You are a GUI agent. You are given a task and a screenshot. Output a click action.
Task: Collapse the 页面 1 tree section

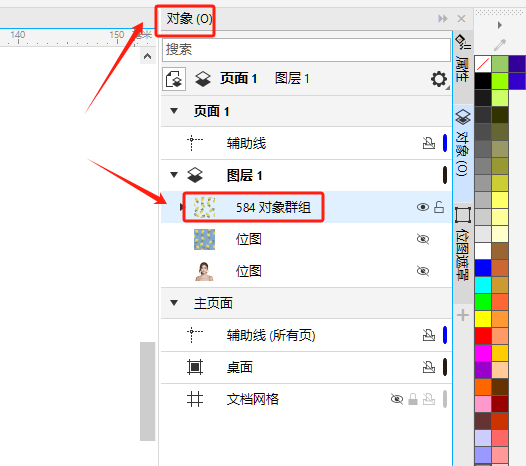pos(174,111)
